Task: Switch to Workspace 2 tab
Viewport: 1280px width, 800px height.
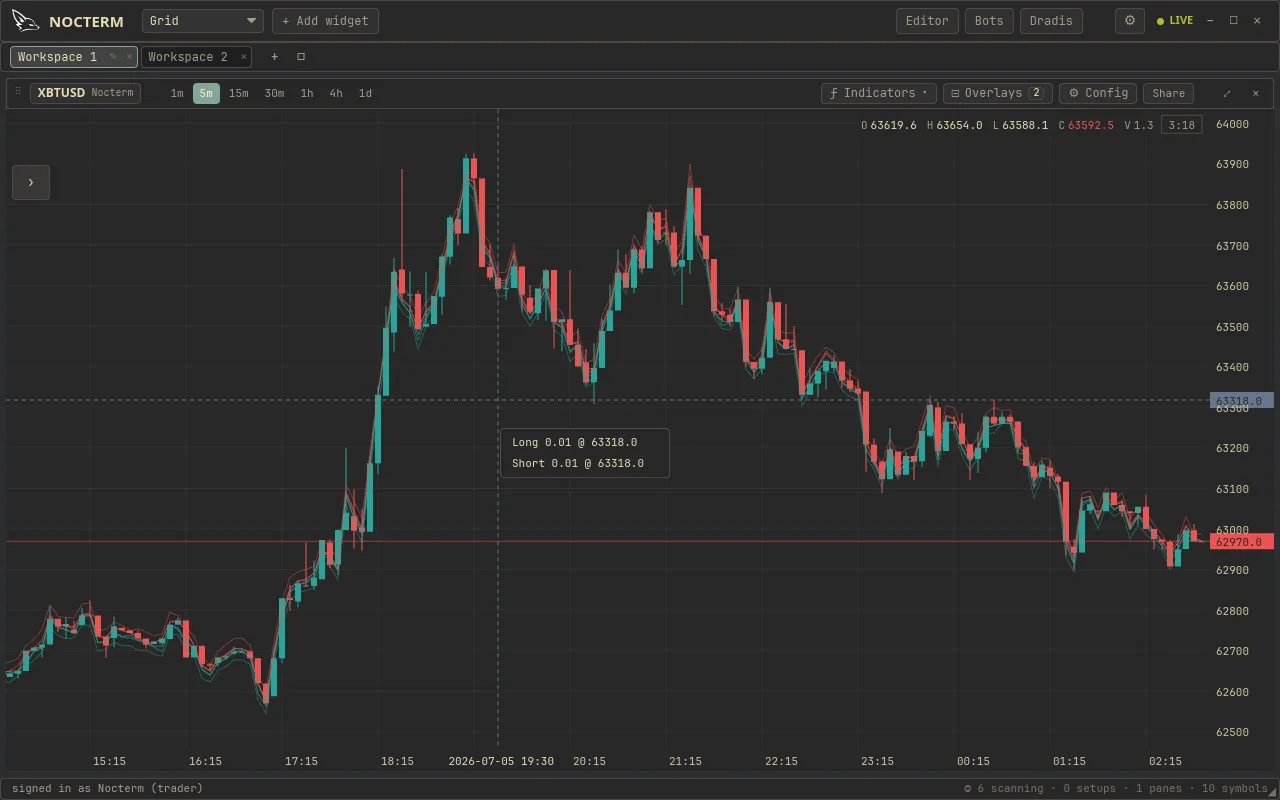Action: pyautogui.click(x=188, y=57)
